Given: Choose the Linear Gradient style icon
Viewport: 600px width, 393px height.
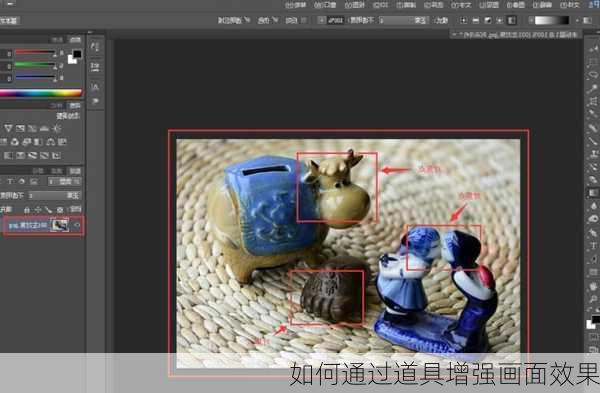Looking at the screenshot, I should point(512,20).
